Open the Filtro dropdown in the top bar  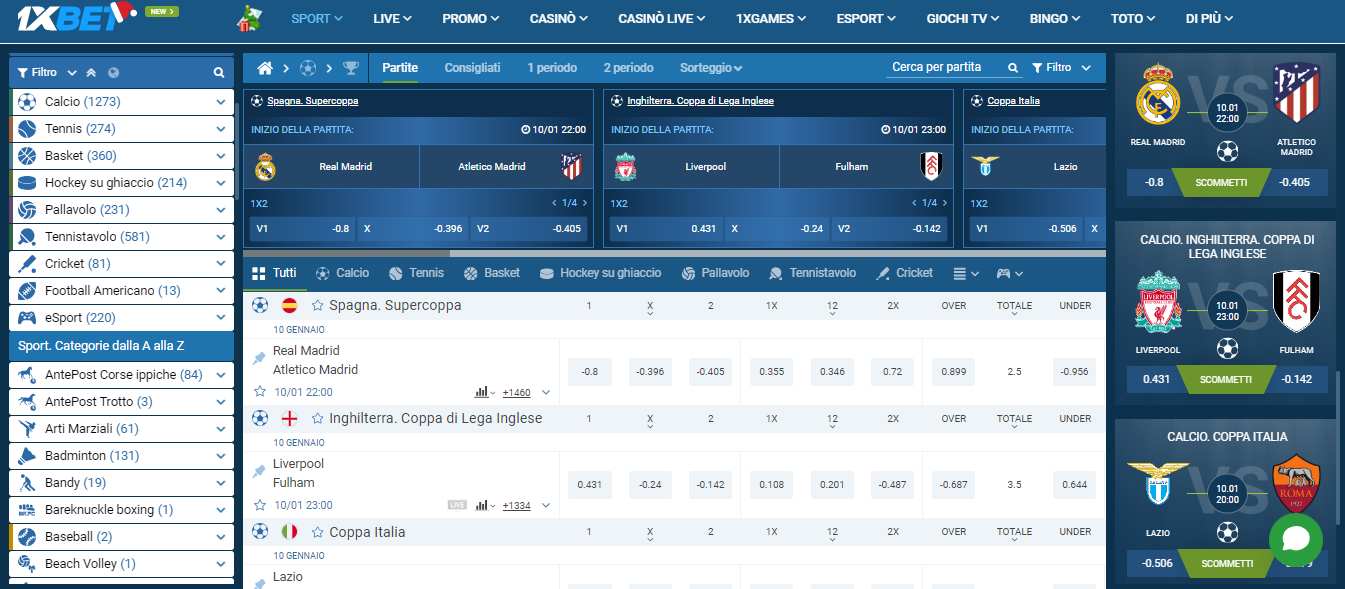[x=1062, y=68]
